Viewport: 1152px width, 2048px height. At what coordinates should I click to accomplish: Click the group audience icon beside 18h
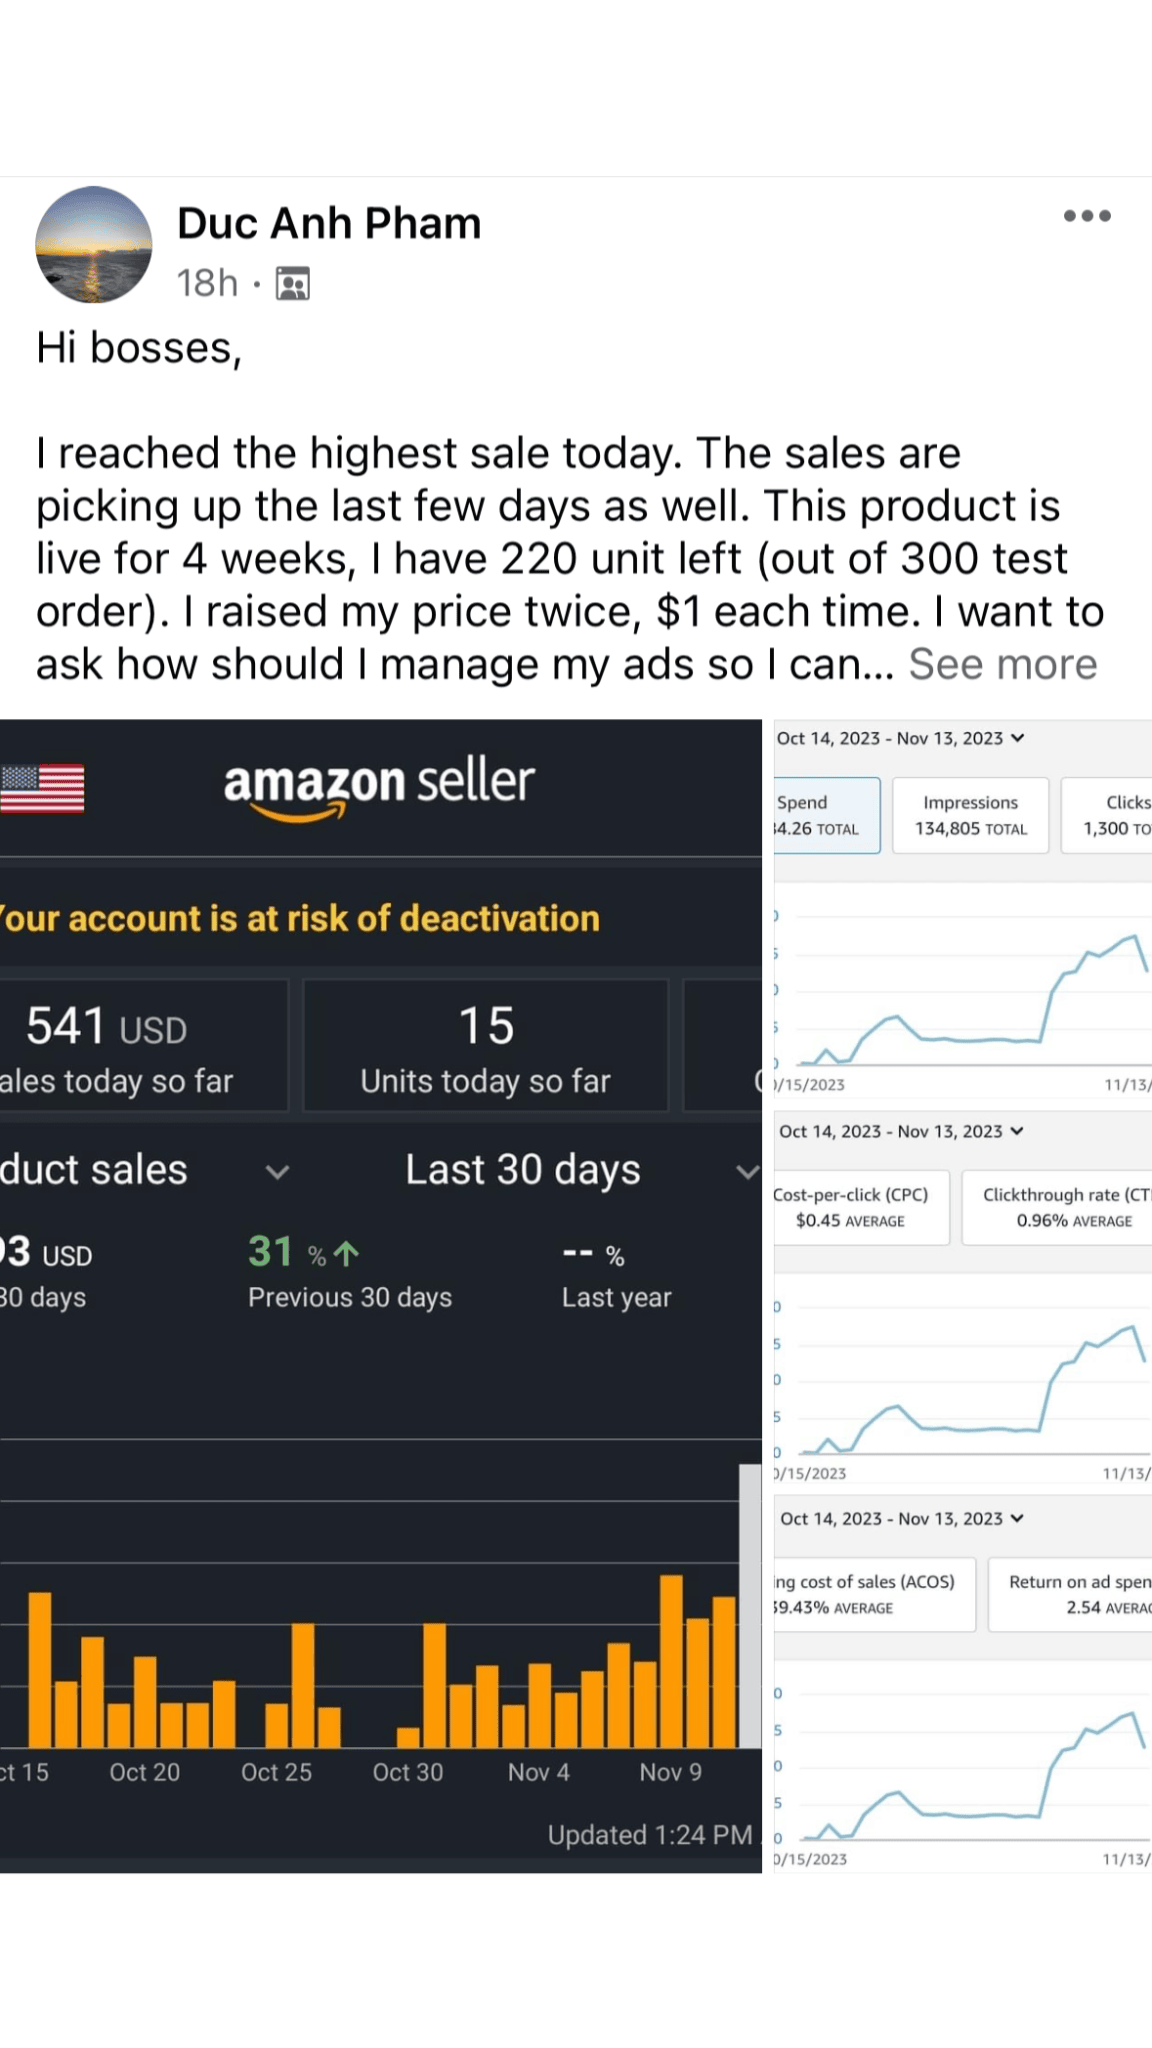coord(293,284)
